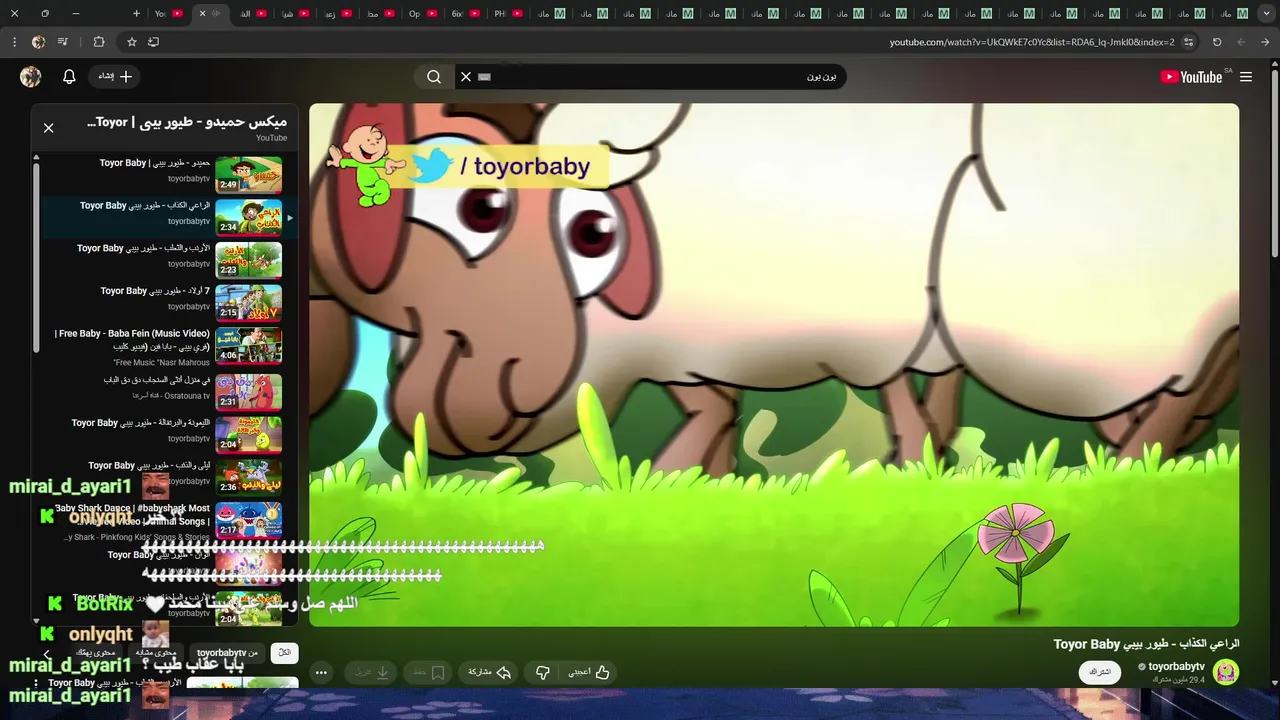Open the three-dot menu of the bottom recommended video

click(37, 684)
